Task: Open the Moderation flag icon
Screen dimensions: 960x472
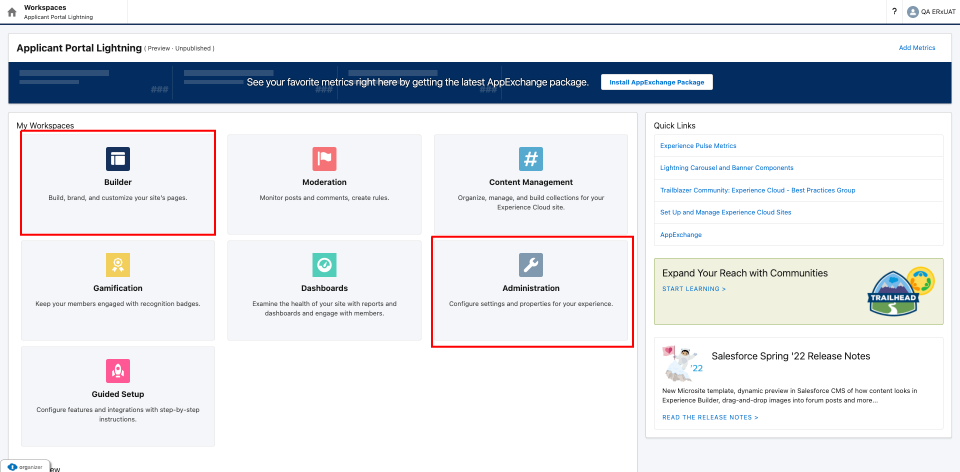Action: [x=324, y=158]
